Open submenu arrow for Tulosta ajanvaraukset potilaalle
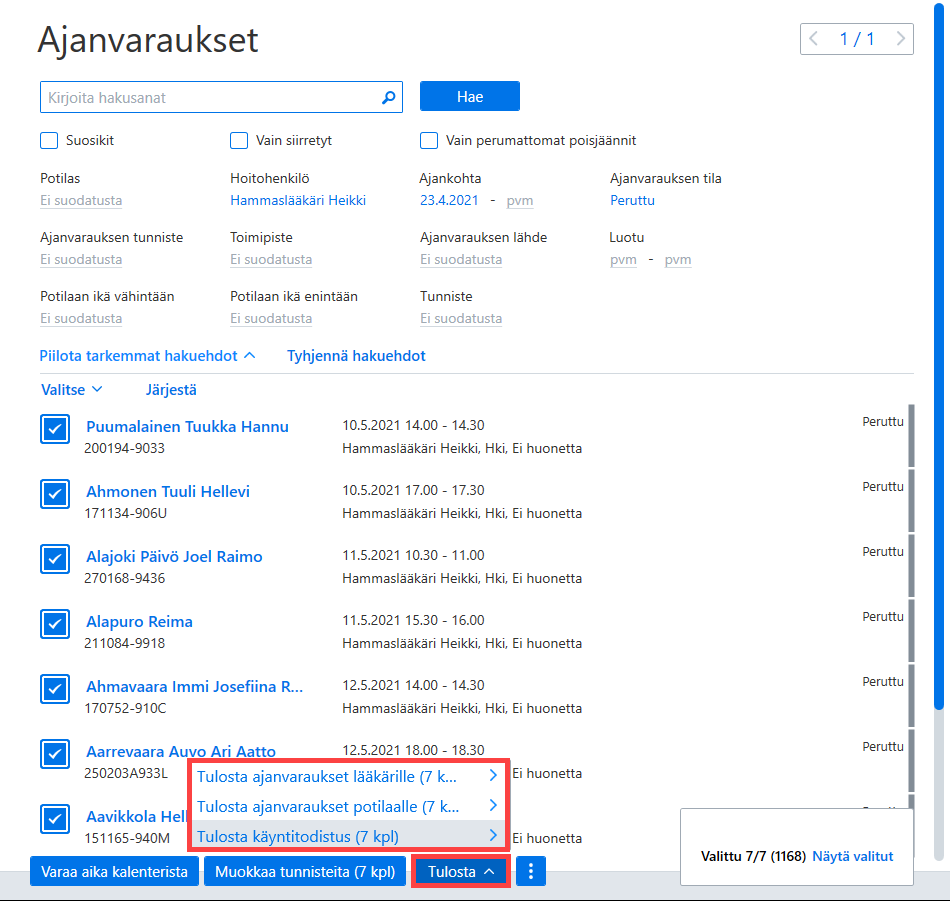 (493, 805)
